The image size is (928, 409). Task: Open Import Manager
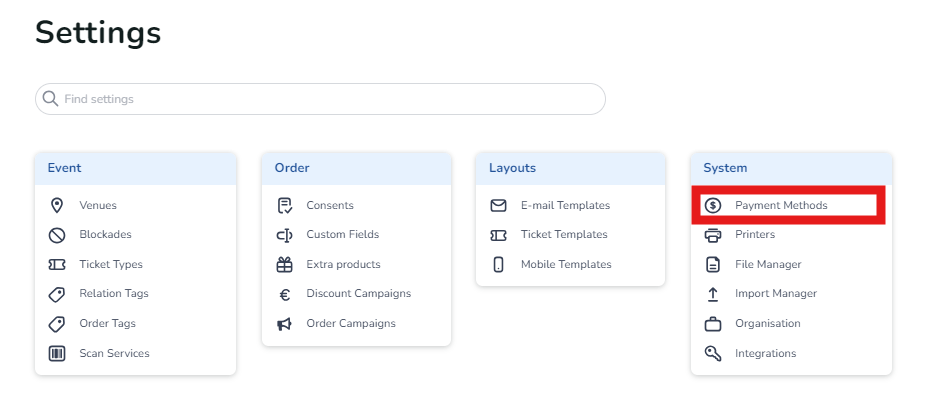pyautogui.click(x=775, y=294)
